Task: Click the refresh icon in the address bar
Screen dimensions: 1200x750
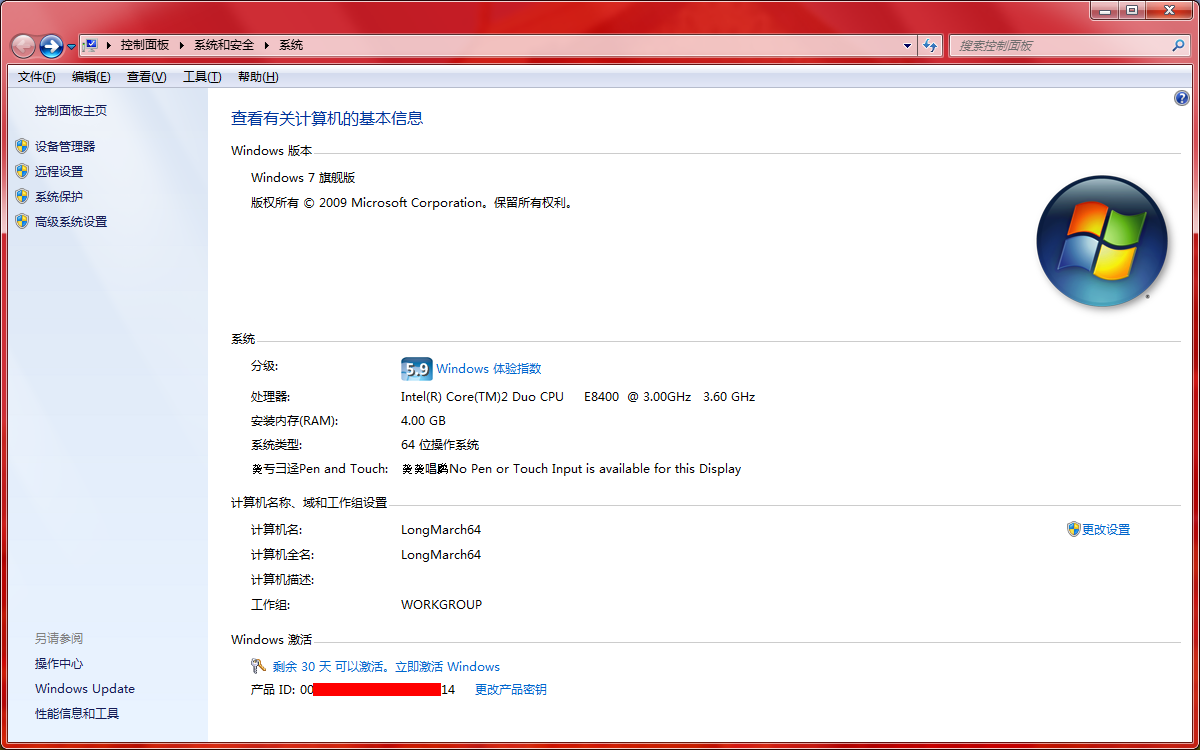Action: click(x=930, y=45)
